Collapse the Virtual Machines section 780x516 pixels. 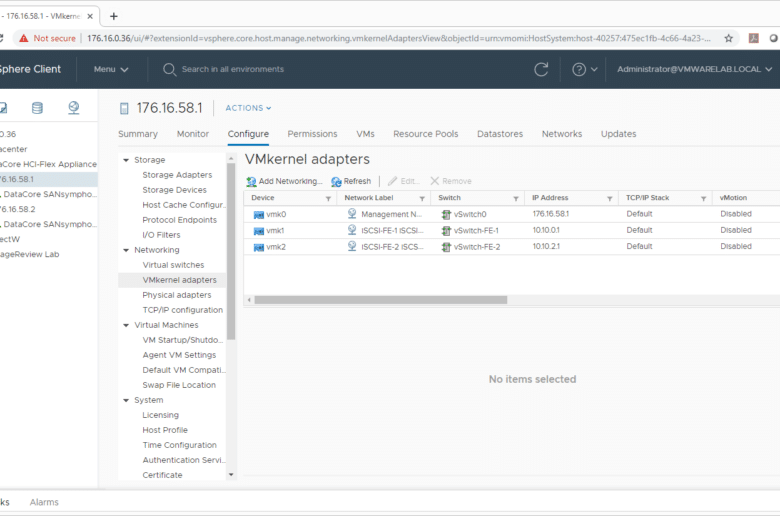(126, 325)
